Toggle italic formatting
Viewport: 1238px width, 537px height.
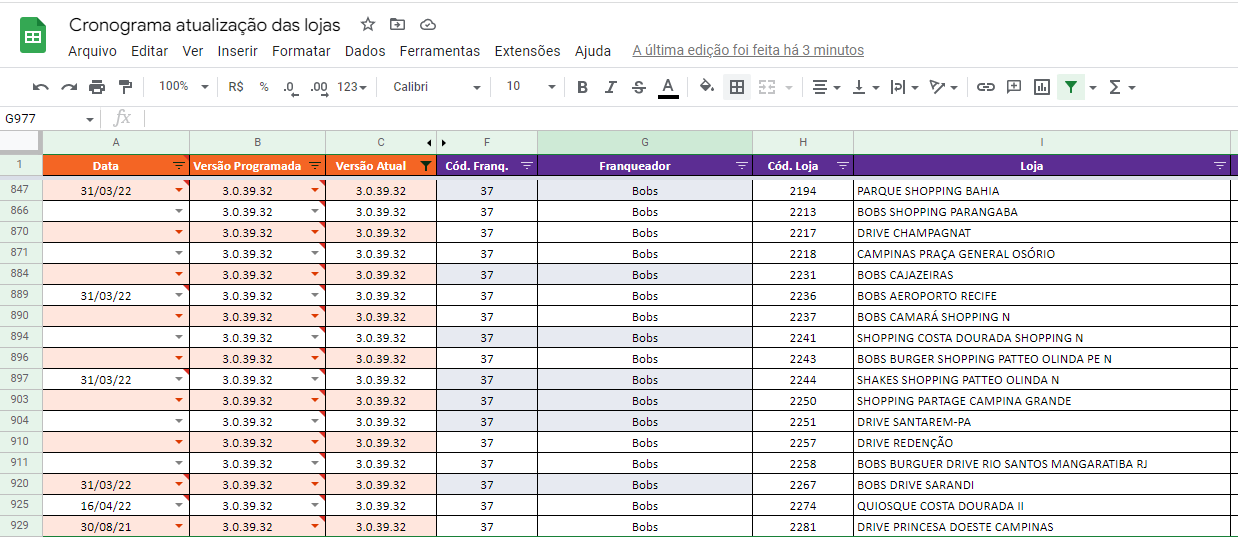point(611,87)
